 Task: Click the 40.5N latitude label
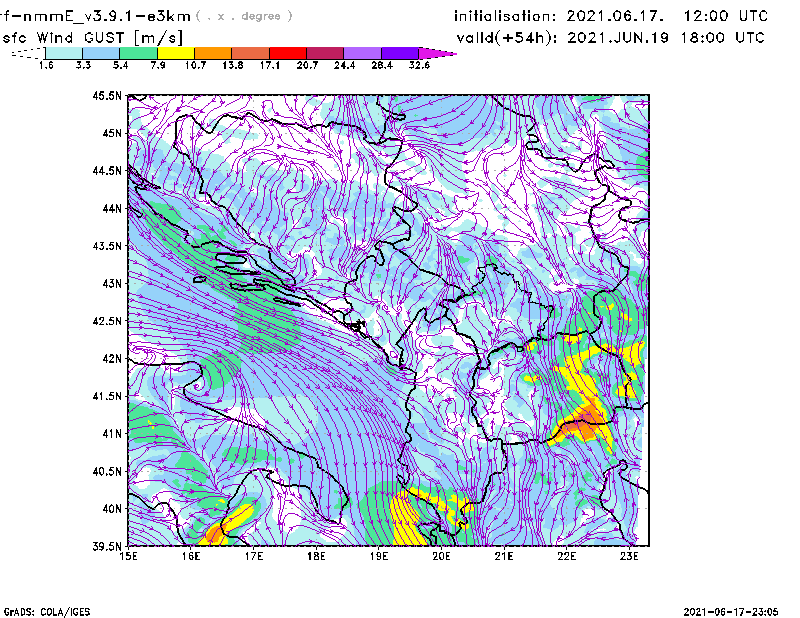point(107,472)
